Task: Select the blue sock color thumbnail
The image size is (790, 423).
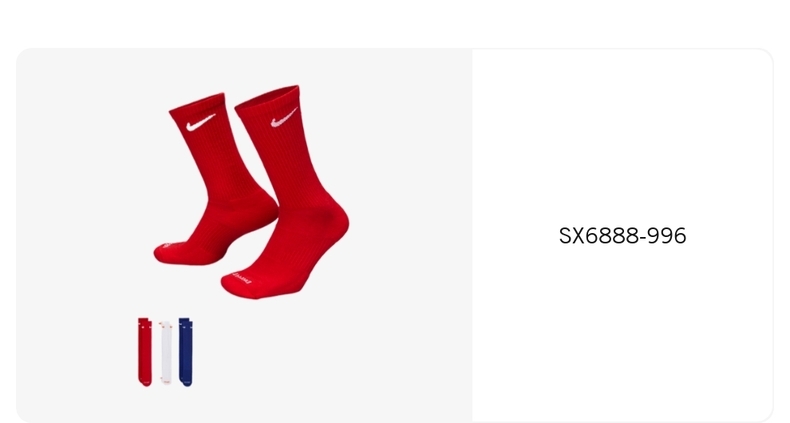Action: 186,352
